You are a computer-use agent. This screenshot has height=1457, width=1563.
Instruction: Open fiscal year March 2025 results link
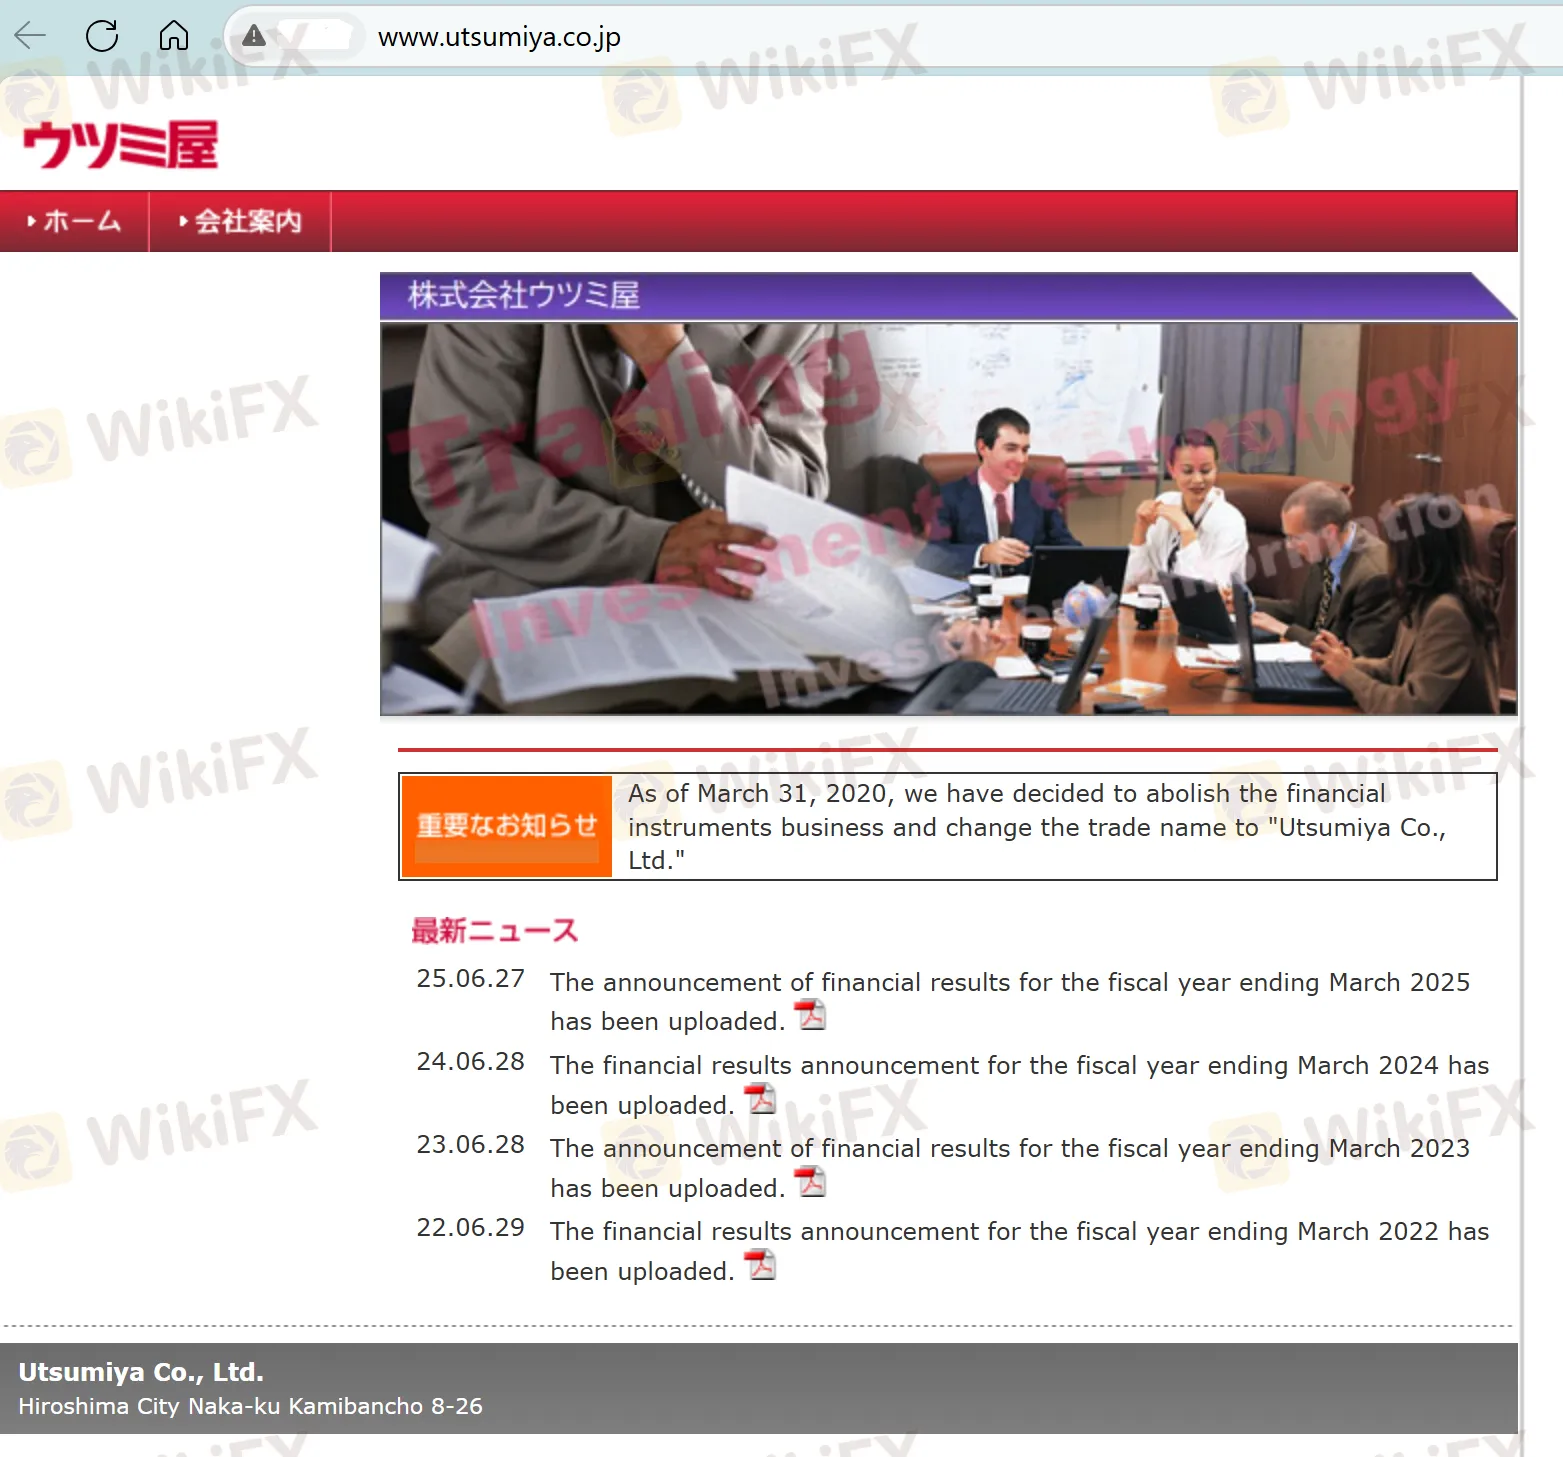[x=1009, y=983]
